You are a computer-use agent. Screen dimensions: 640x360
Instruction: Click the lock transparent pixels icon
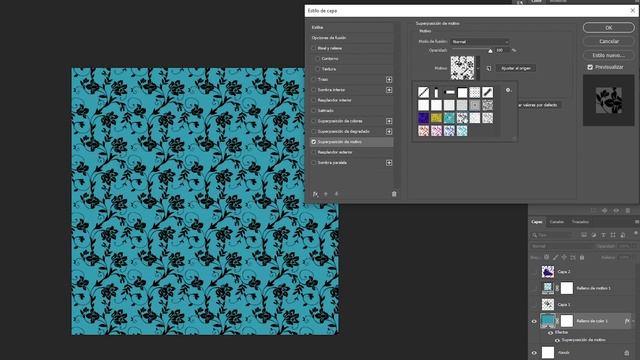tap(546, 257)
